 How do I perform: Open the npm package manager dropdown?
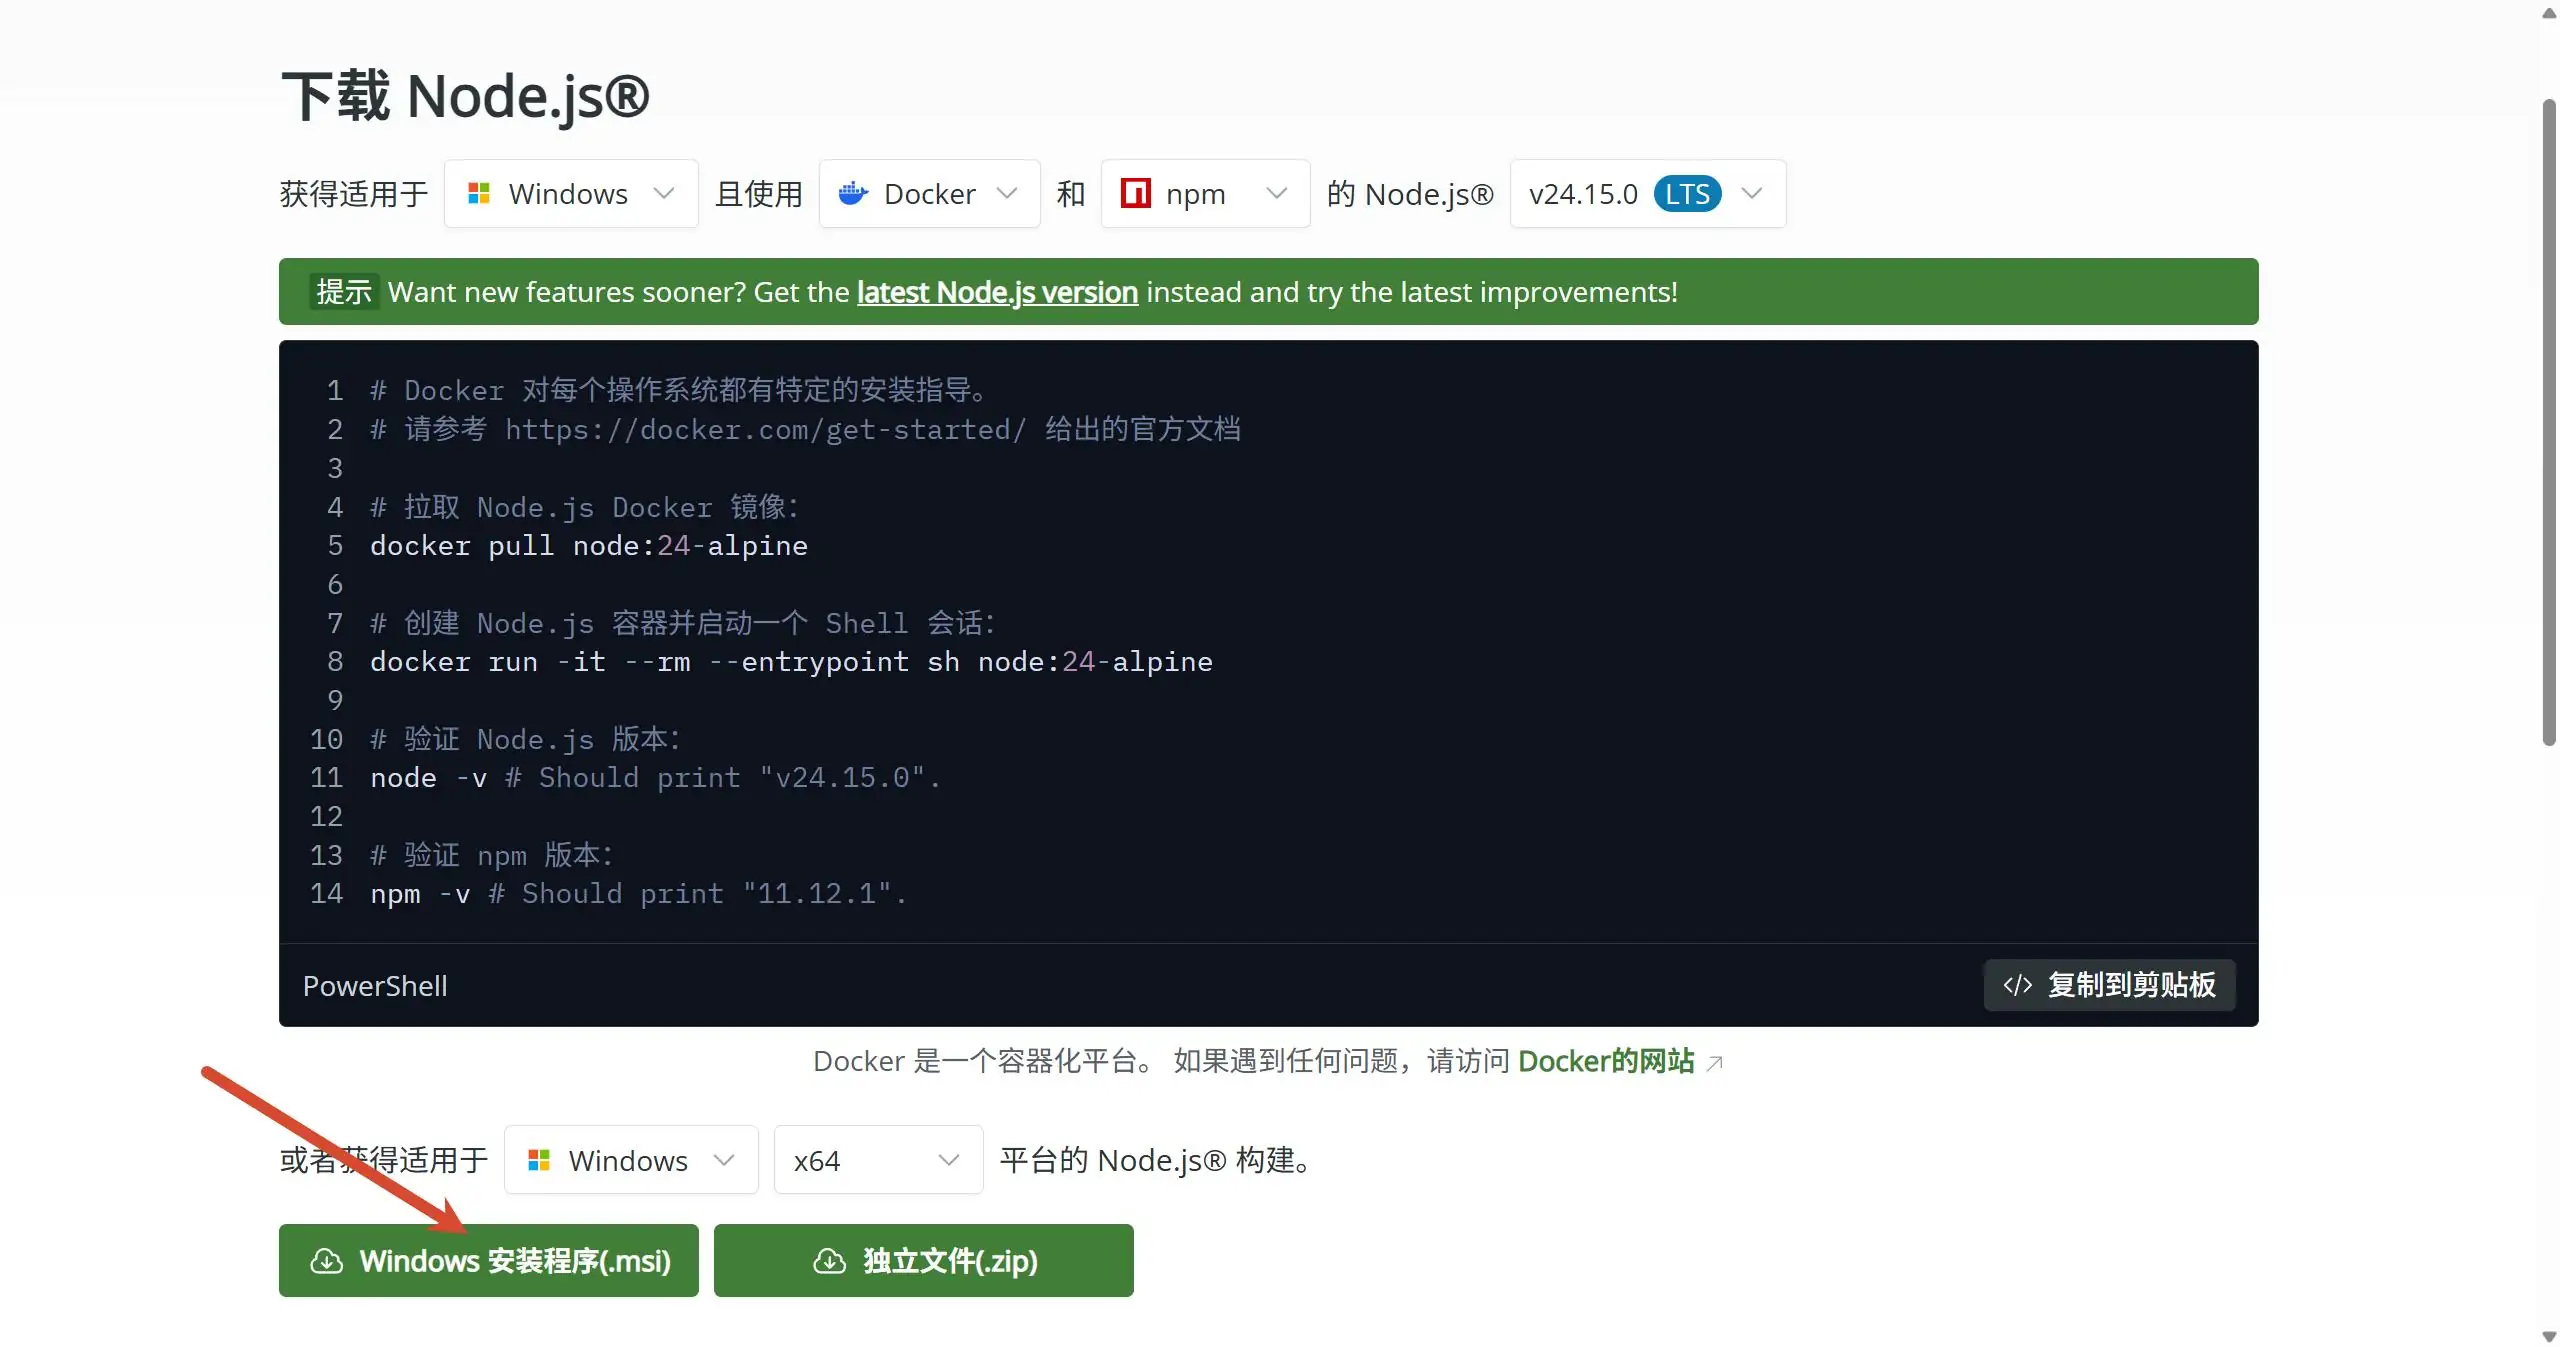(x=1205, y=193)
